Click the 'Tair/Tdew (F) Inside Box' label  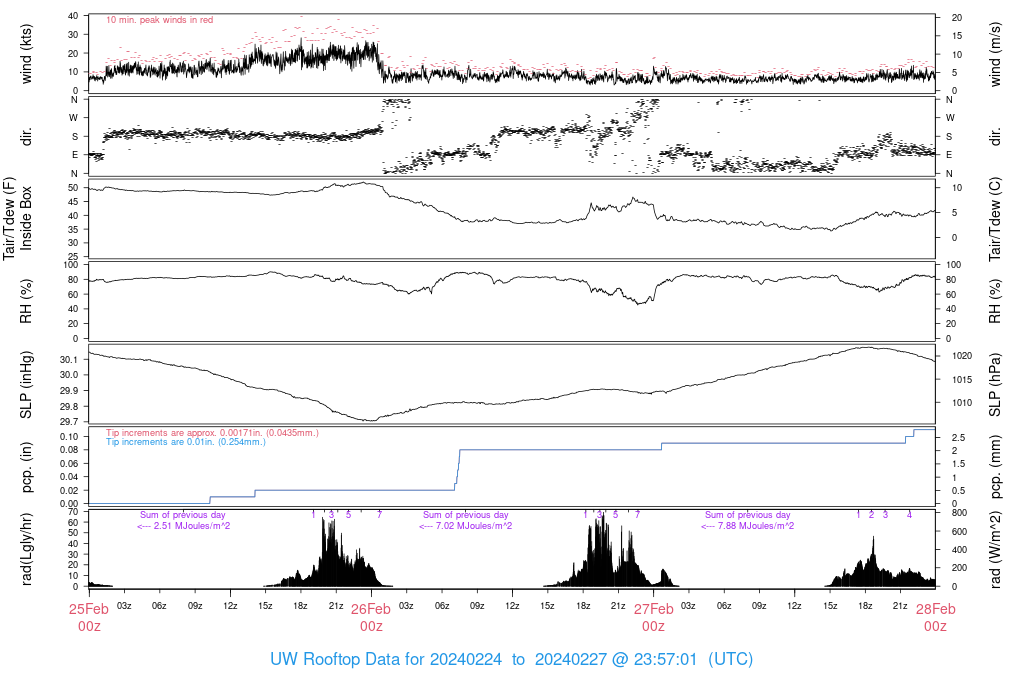pyautogui.click(x=18, y=218)
